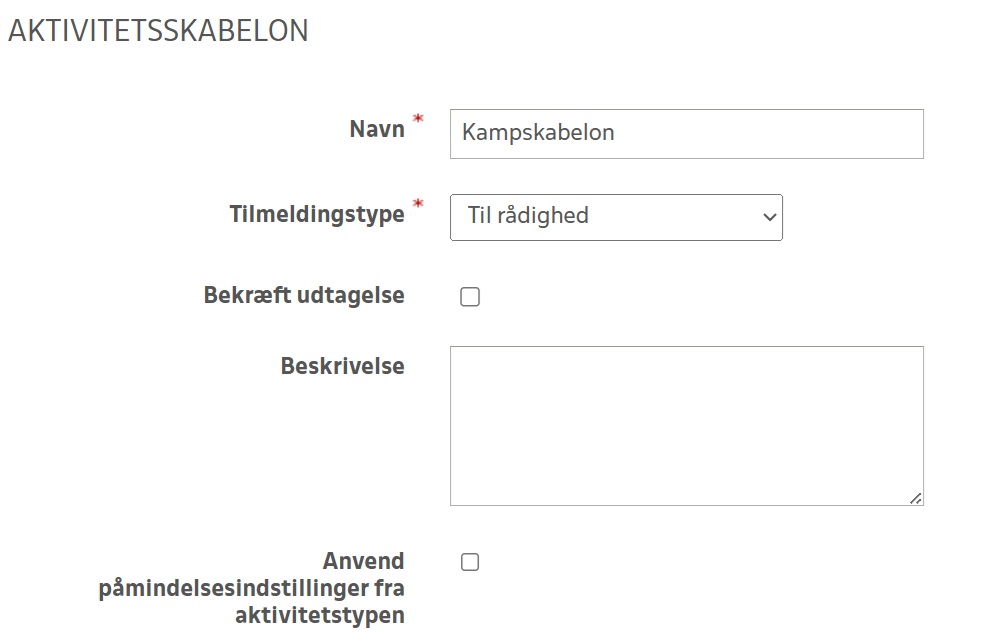Click the red asterisk beside Tilmeldingstype

coord(418,205)
